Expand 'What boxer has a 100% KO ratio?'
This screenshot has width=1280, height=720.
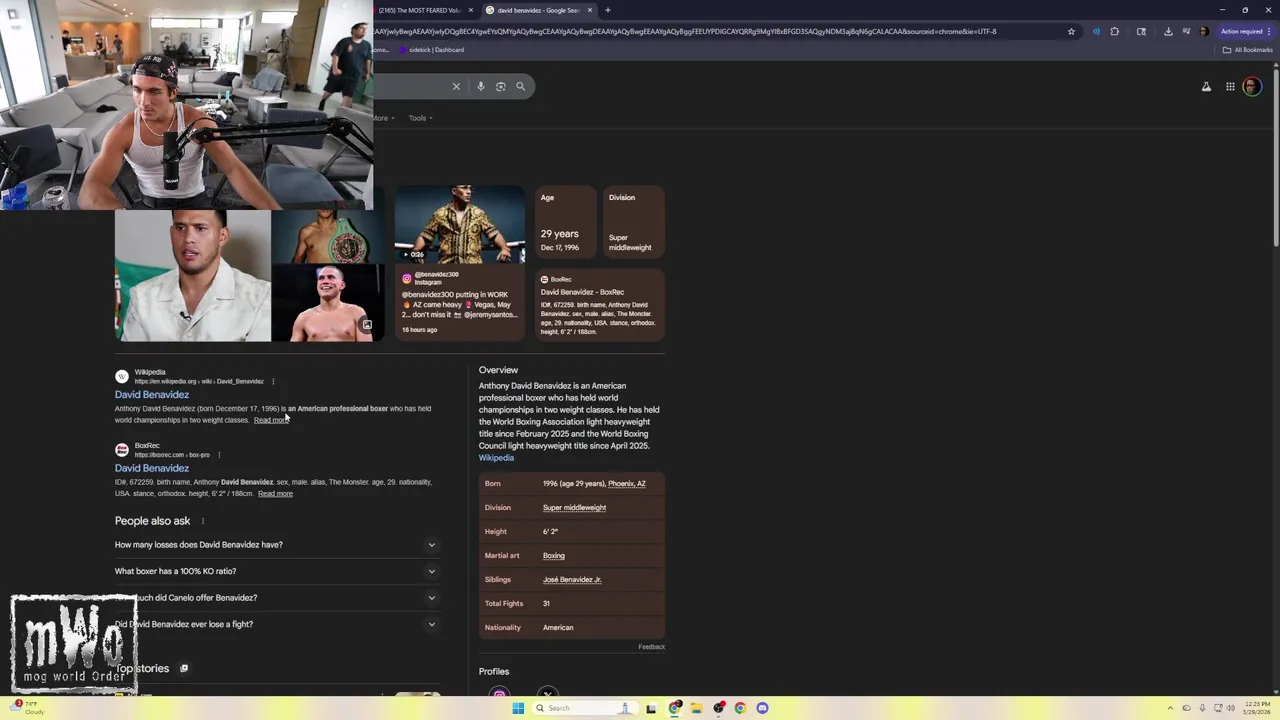(x=276, y=571)
